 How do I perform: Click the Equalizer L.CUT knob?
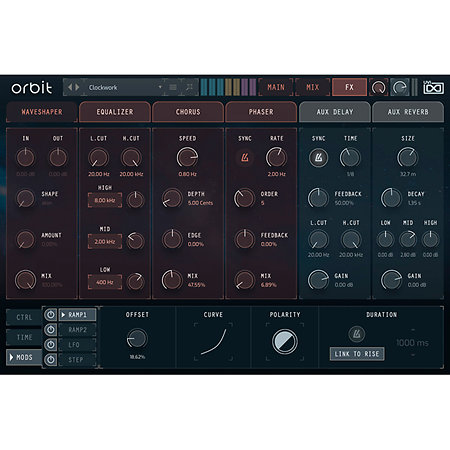coord(99,157)
